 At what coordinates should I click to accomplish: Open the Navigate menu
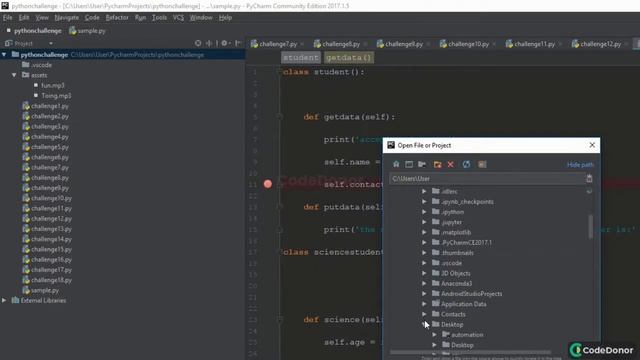pos(67,18)
